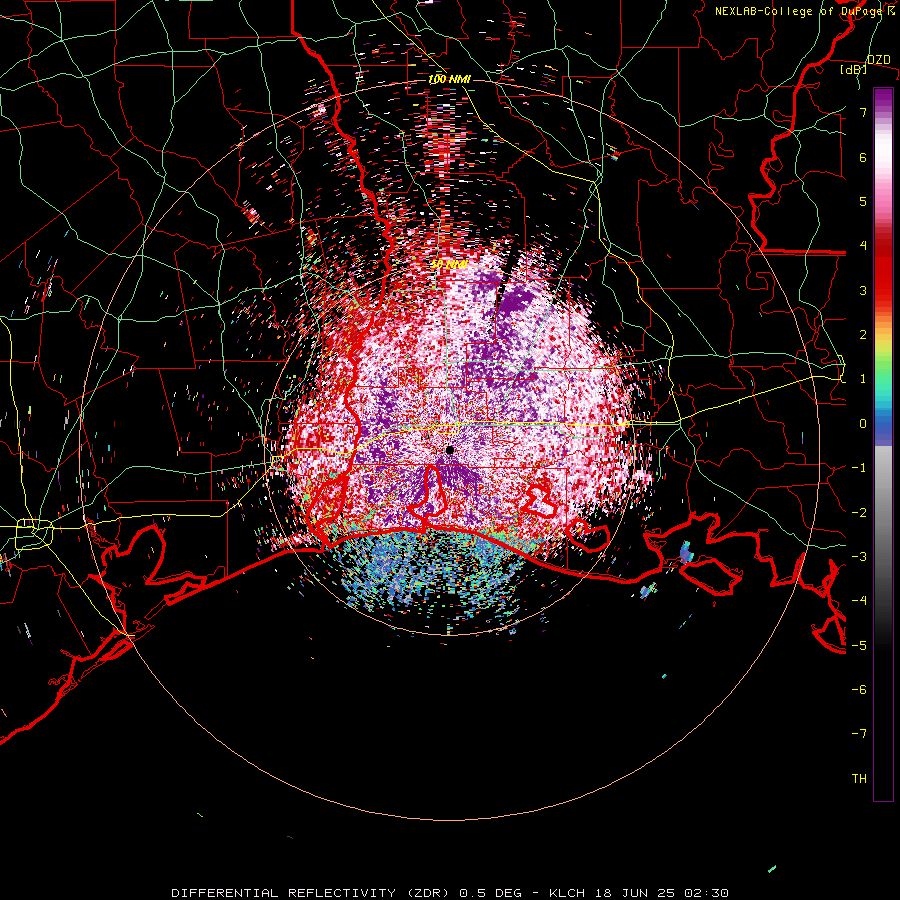This screenshot has width=900, height=900.
Task: Click the -6 tick label on color scale
Action: click(x=859, y=689)
